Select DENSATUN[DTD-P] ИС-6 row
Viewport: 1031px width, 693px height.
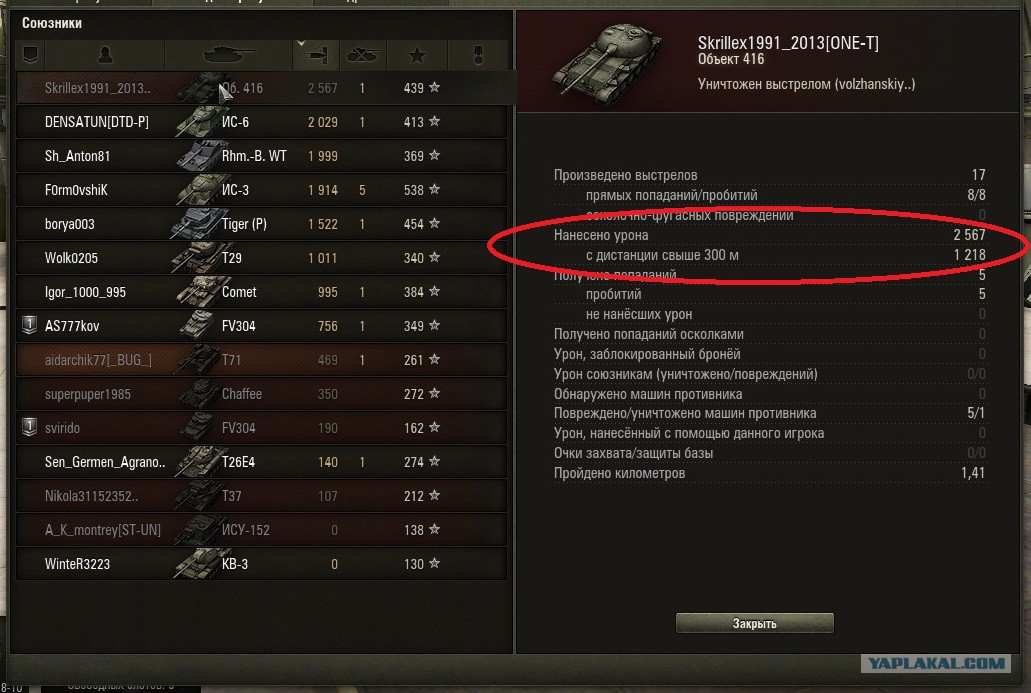(x=262, y=122)
